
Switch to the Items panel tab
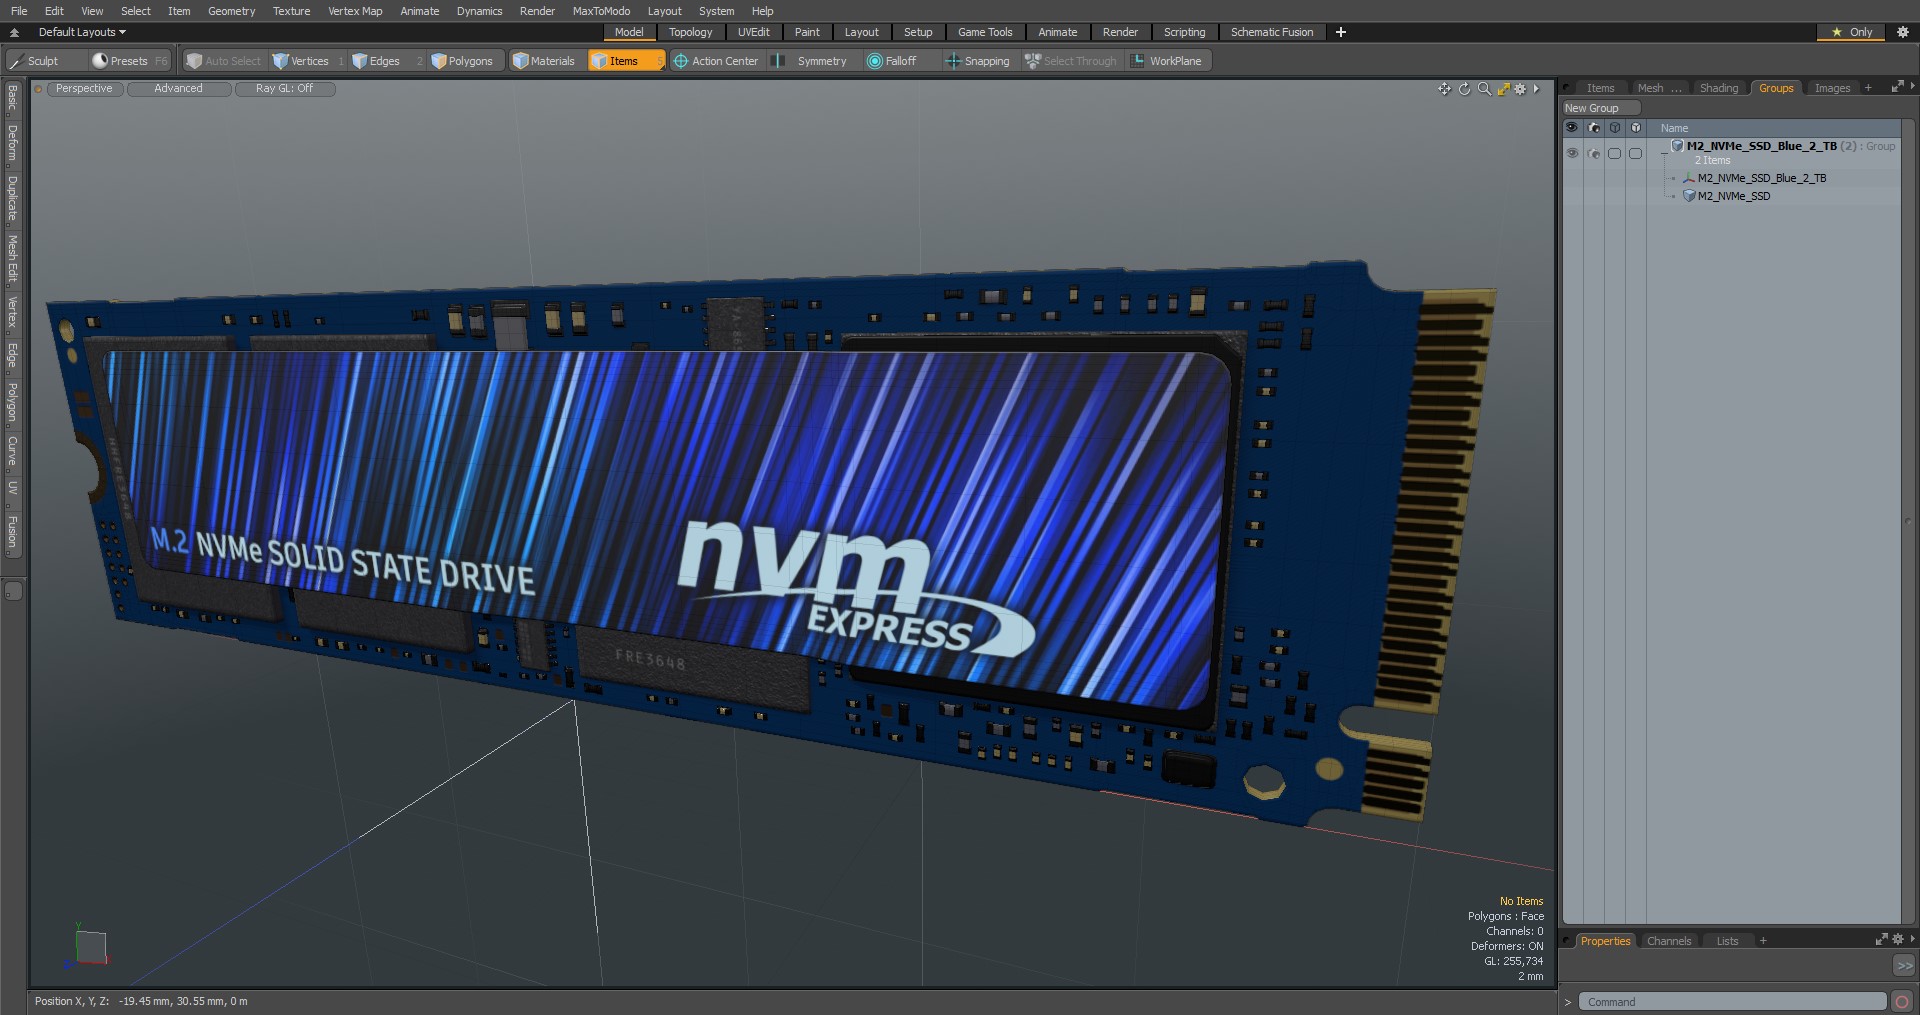[x=1600, y=88]
